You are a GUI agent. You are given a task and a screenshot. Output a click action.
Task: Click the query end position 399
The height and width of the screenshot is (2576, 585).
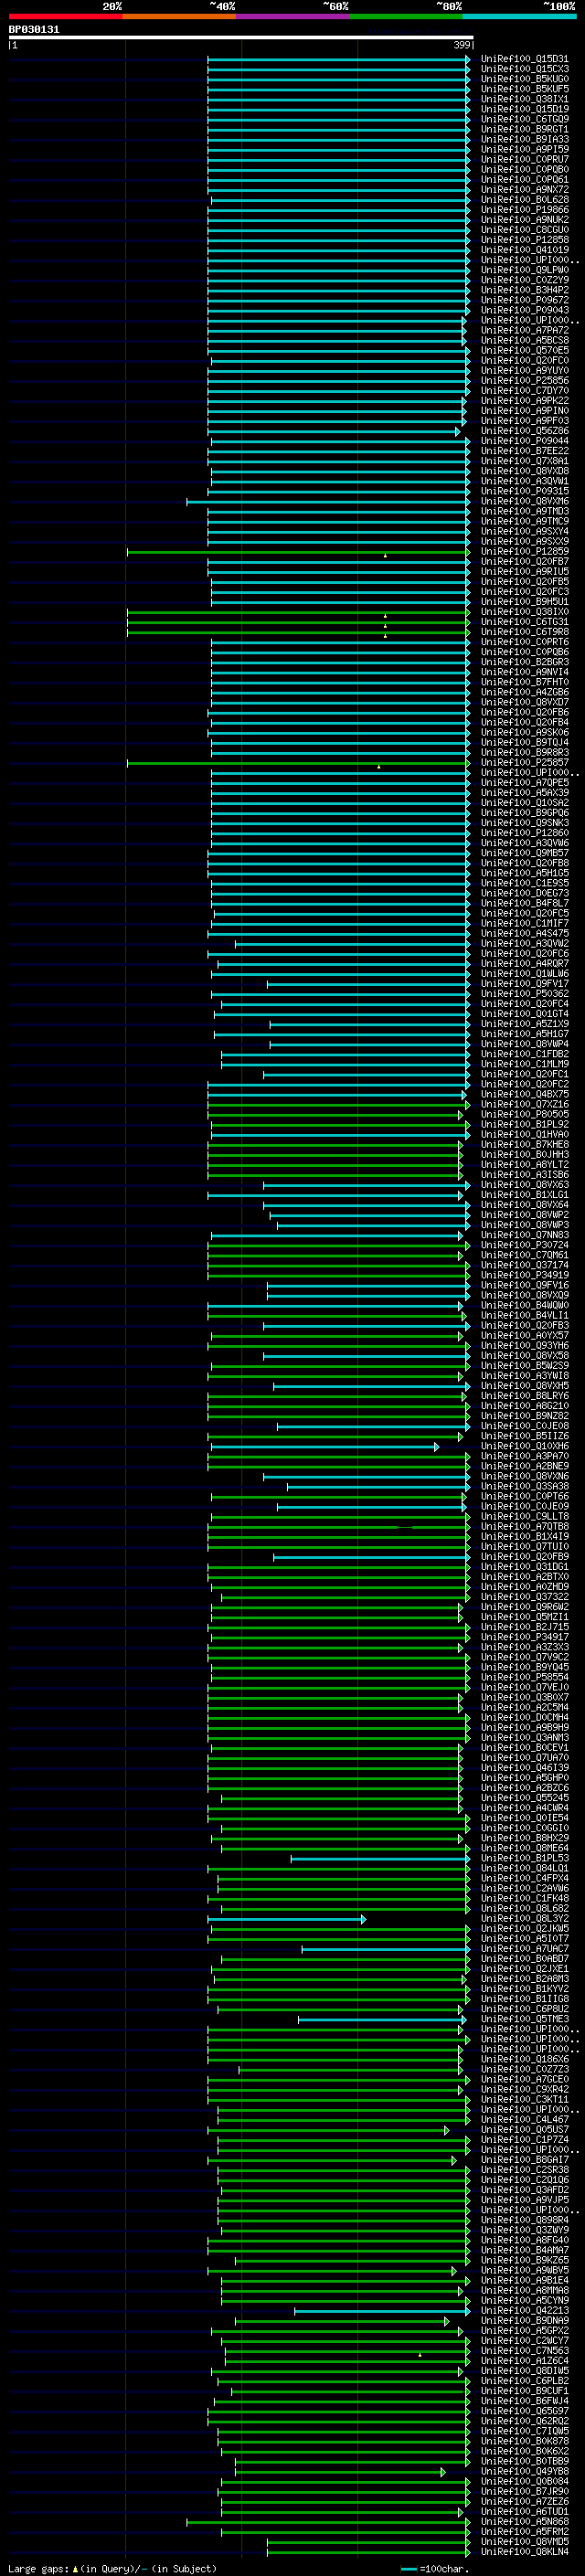[462, 45]
